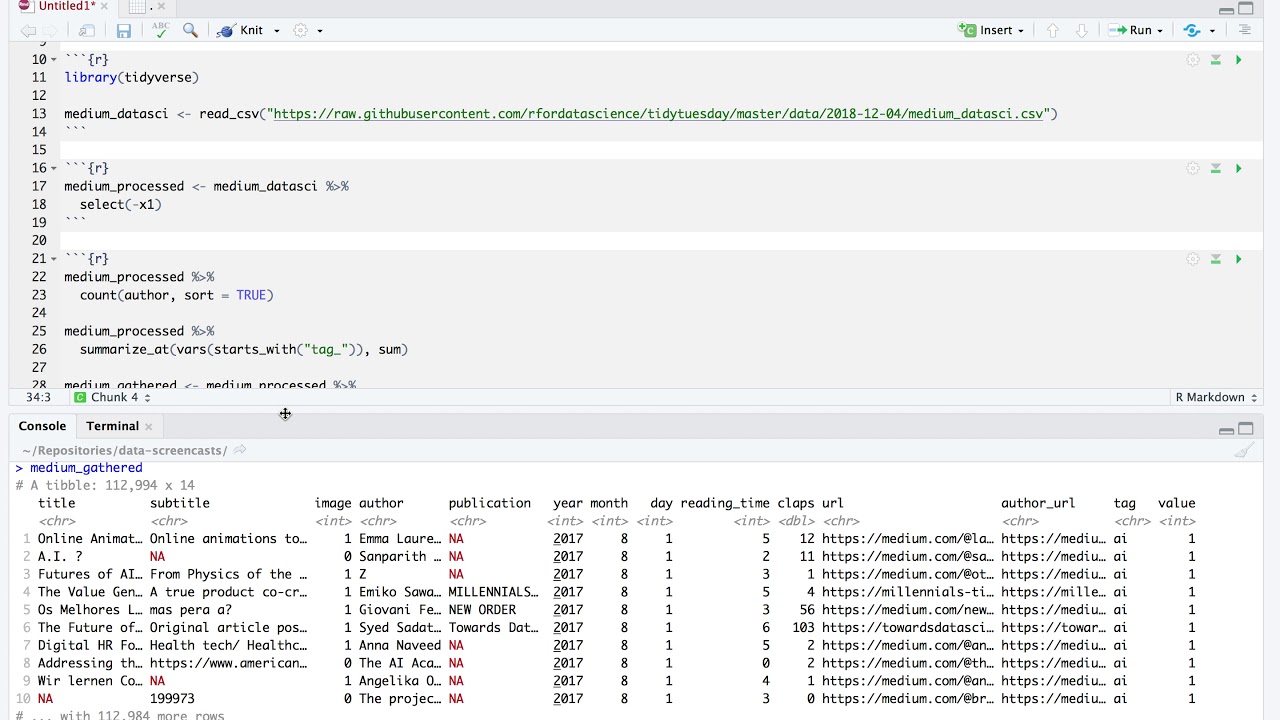1280x720 pixels.
Task: Run all chunks above line 16 chunk
Action: click(x=1216, y=169)
